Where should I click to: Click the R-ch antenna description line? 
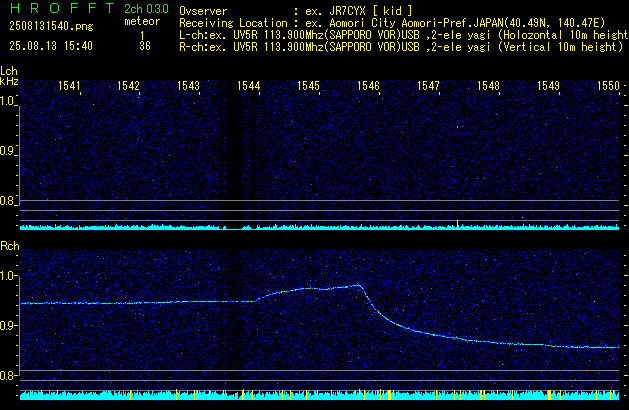point(401,47)
